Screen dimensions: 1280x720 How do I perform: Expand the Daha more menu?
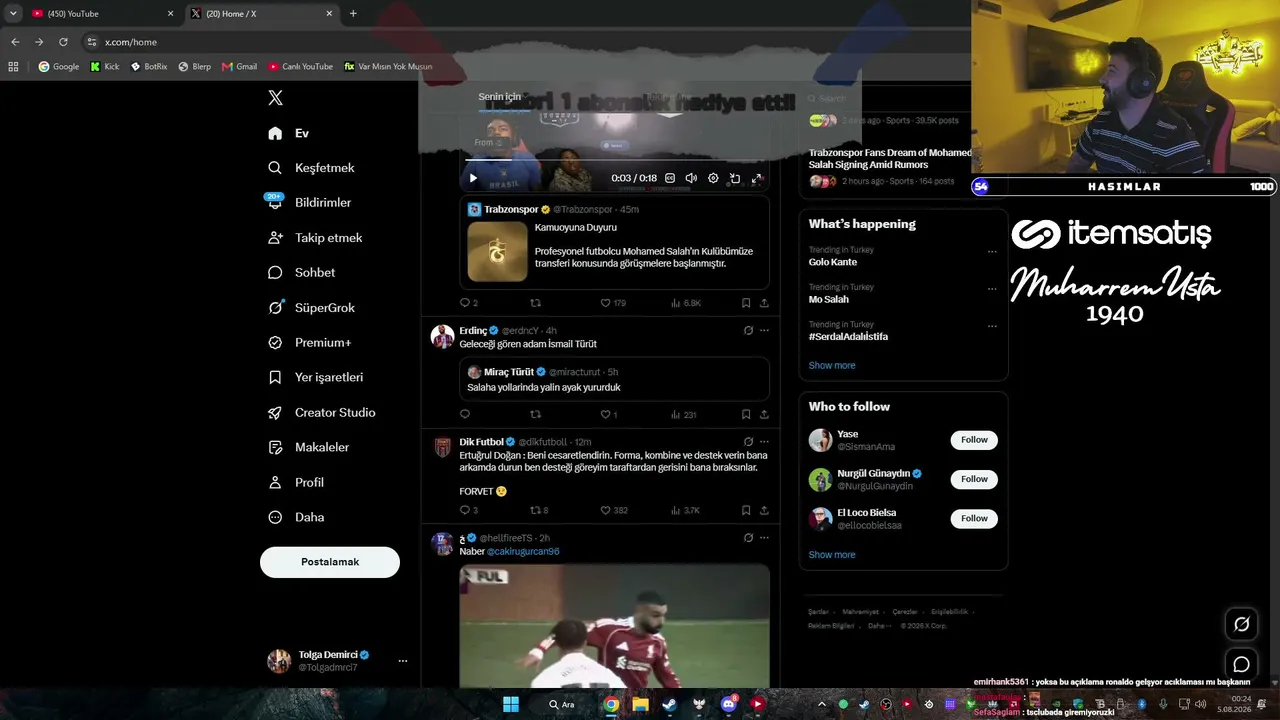pos(296,518)
